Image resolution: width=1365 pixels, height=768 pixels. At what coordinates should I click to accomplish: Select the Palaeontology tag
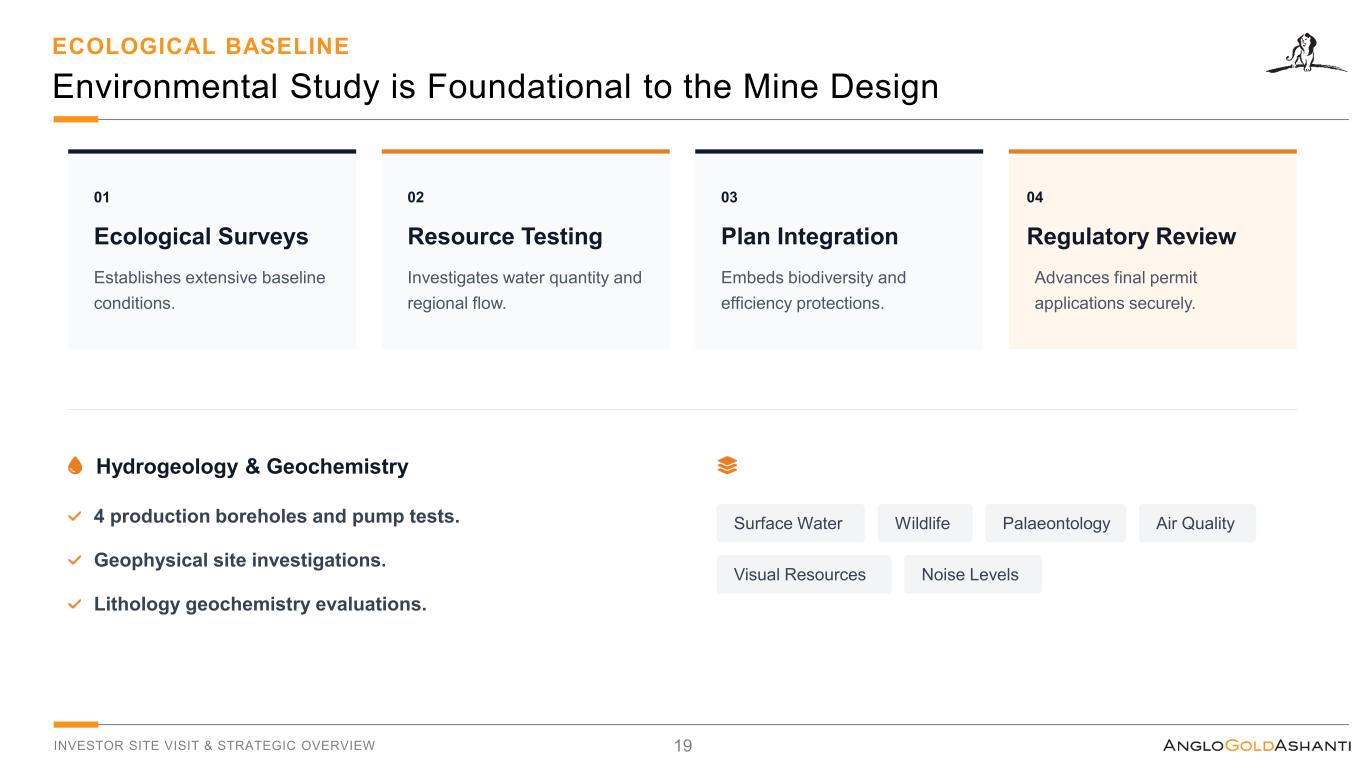click(x=1055, y=523)
